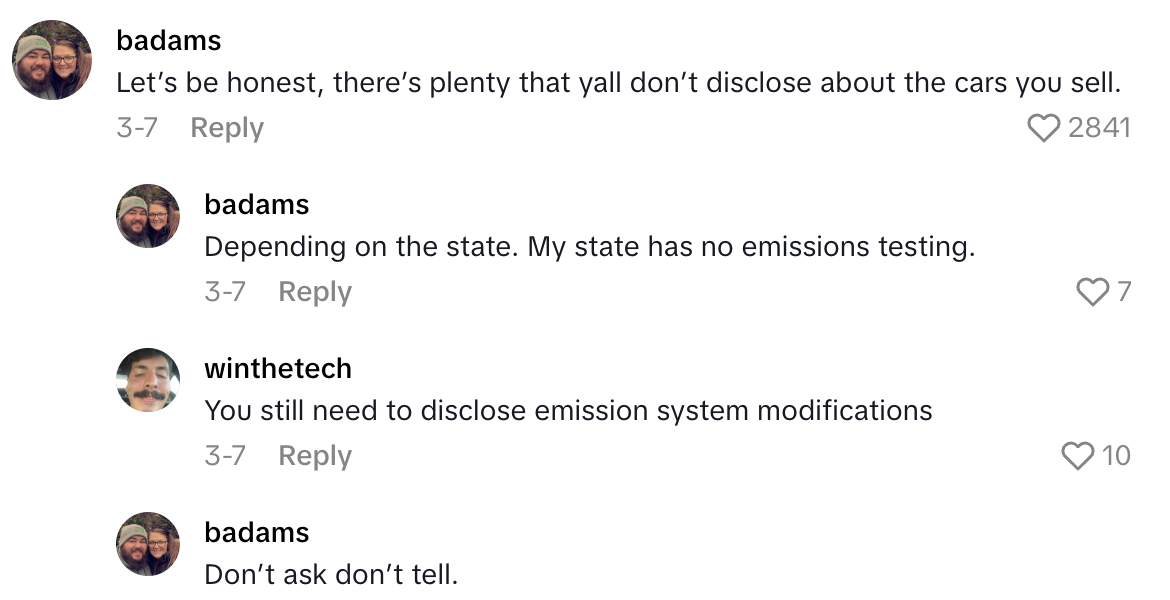Reply to winthetech's comment
This screenshot has width=1170, height=600.
pos(315,456)
